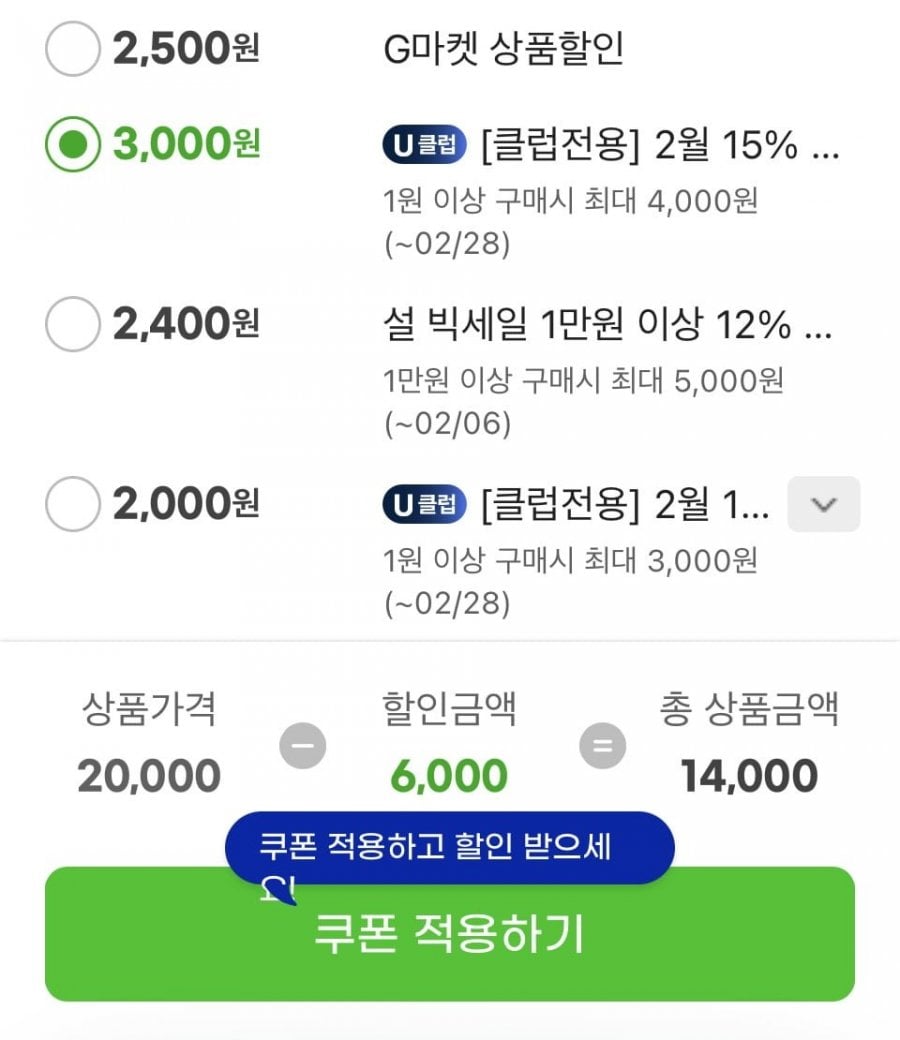900x1040 pixels.
Task: Click the 20,000 product price value
Action: [149, 776]
